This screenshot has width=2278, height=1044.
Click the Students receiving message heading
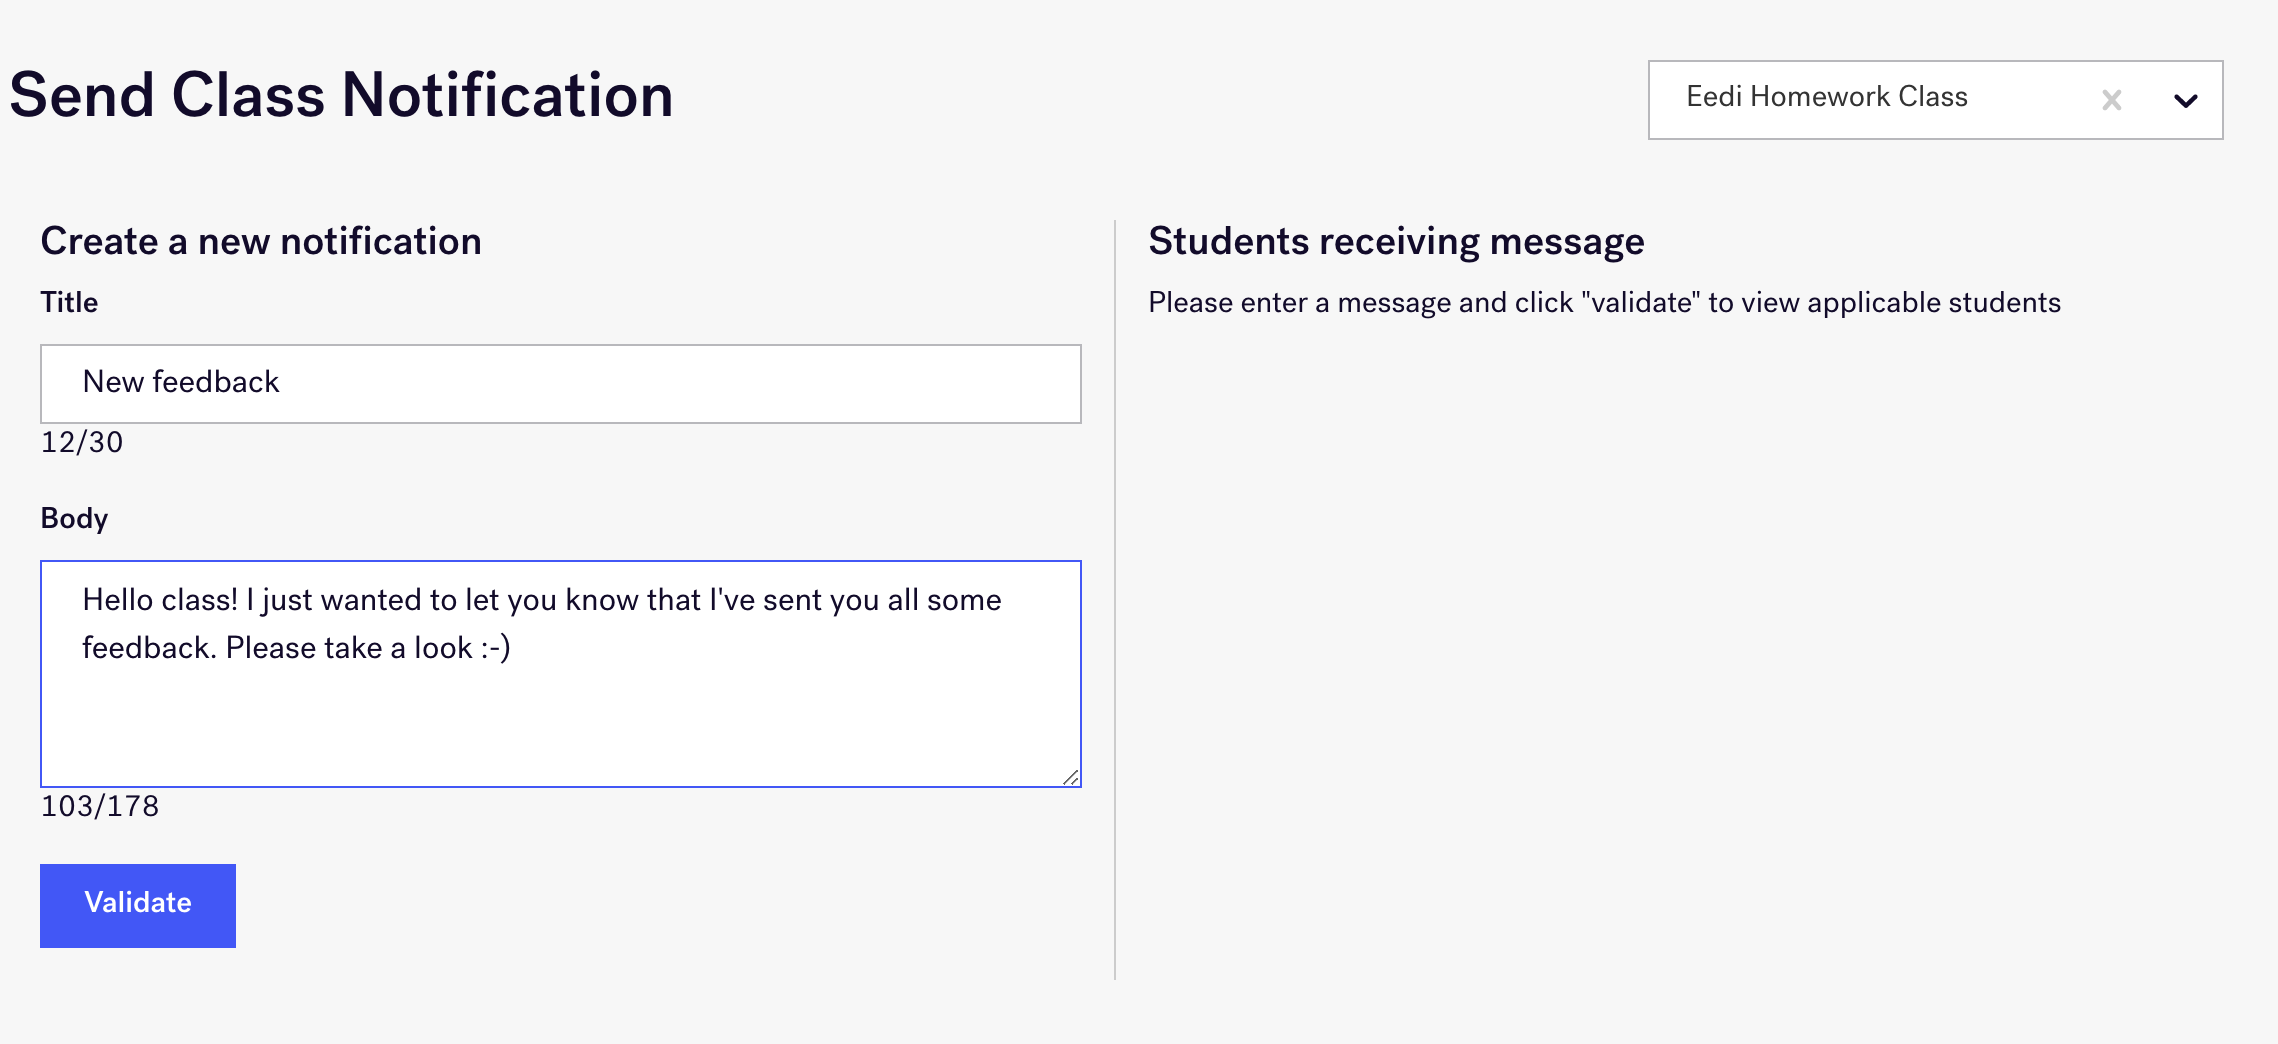[1396, 241]
